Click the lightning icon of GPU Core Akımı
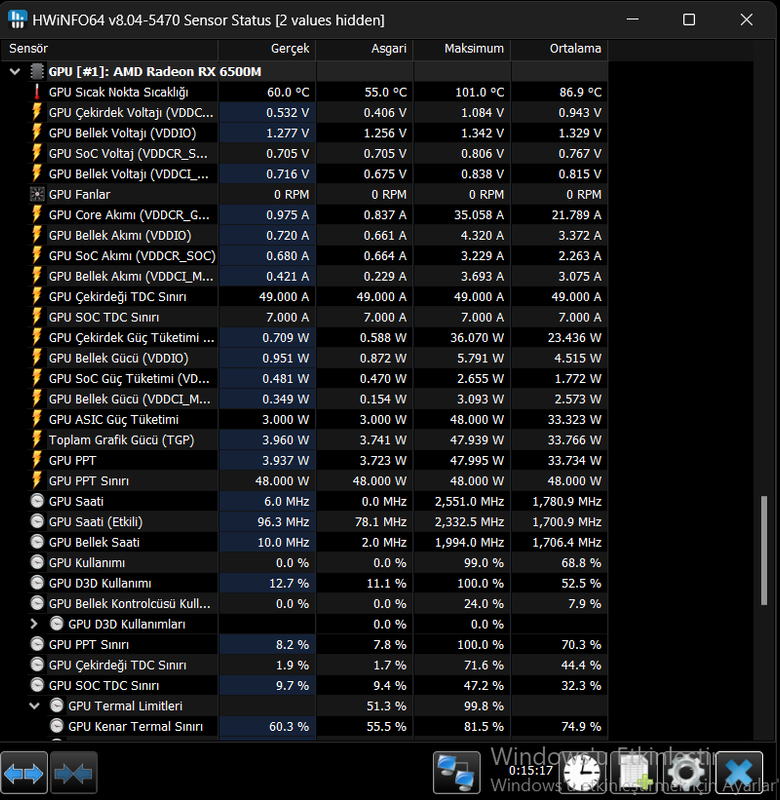The image size is (780, 800). pos(37,215)
